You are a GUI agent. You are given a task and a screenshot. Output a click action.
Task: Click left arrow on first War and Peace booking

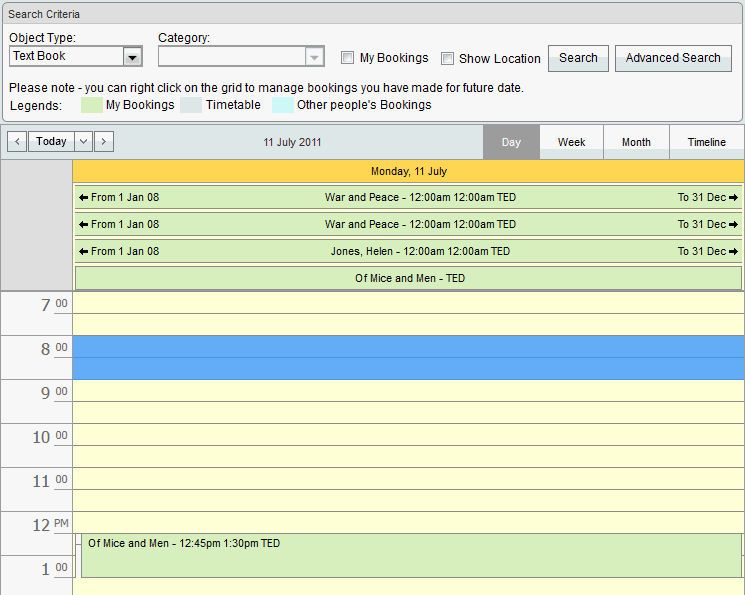[84, 197]
